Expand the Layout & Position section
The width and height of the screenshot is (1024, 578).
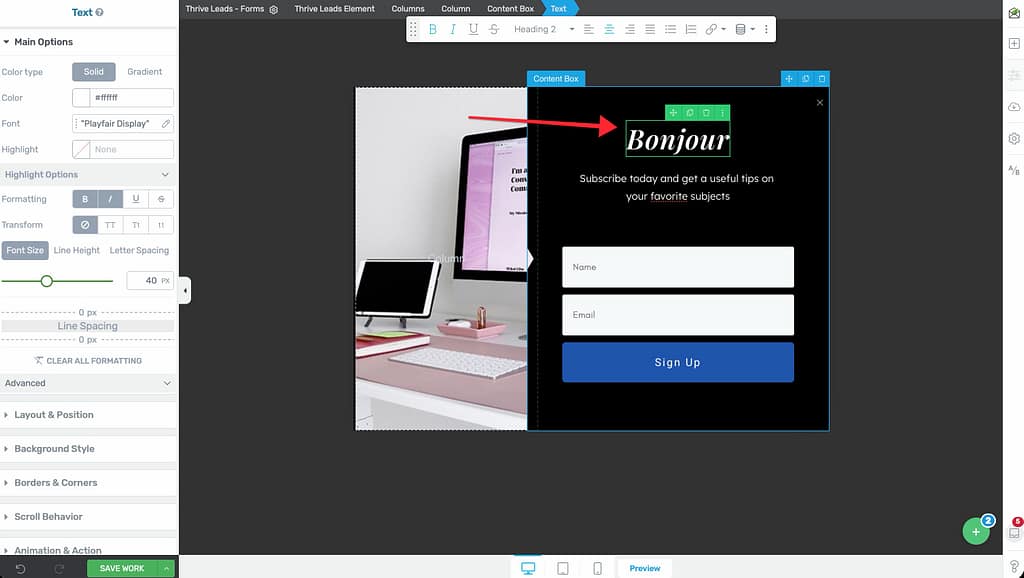coord(54,415)
